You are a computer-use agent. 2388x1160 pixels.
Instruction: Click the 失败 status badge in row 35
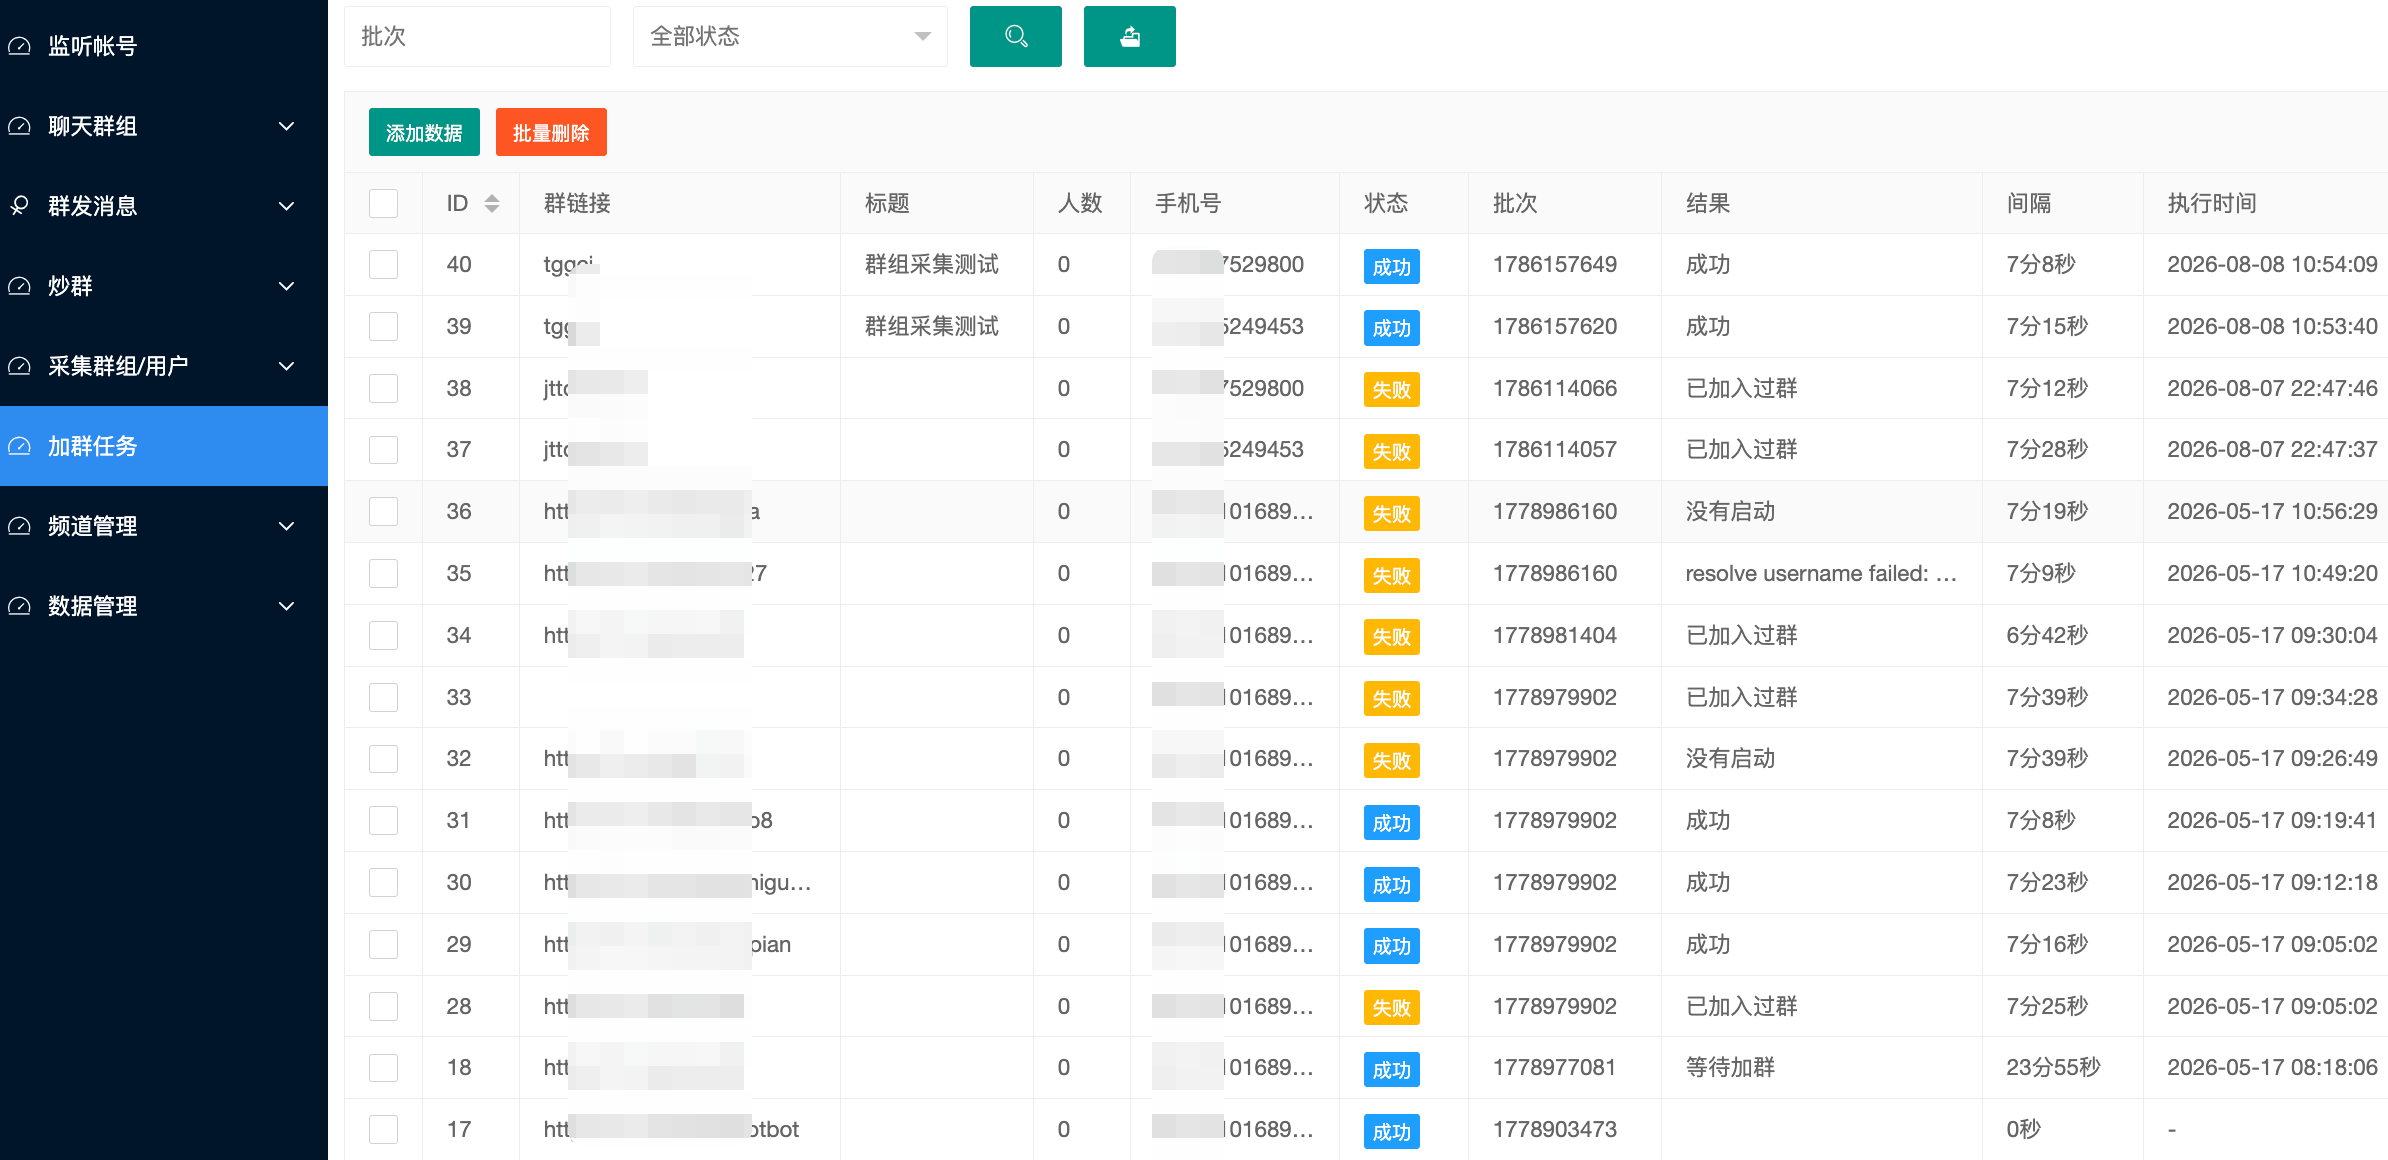(x=1391, y=576)
